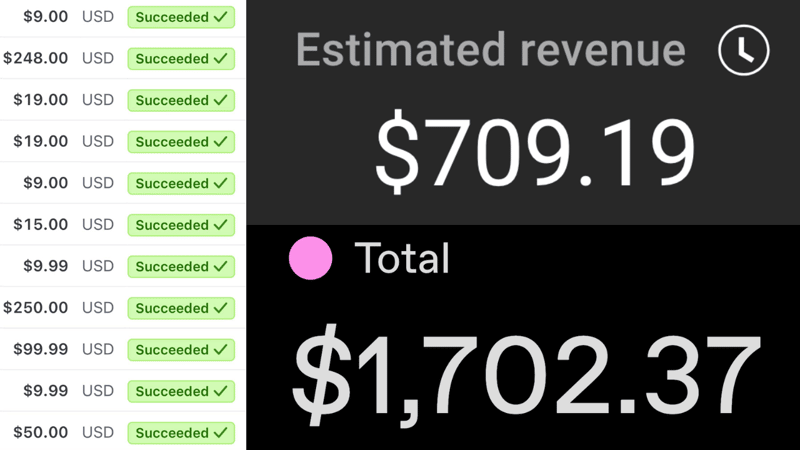Click the pink circle next to Total
Image resolution: width=800 pixels, height=450 pixels.
click(310, 259)
